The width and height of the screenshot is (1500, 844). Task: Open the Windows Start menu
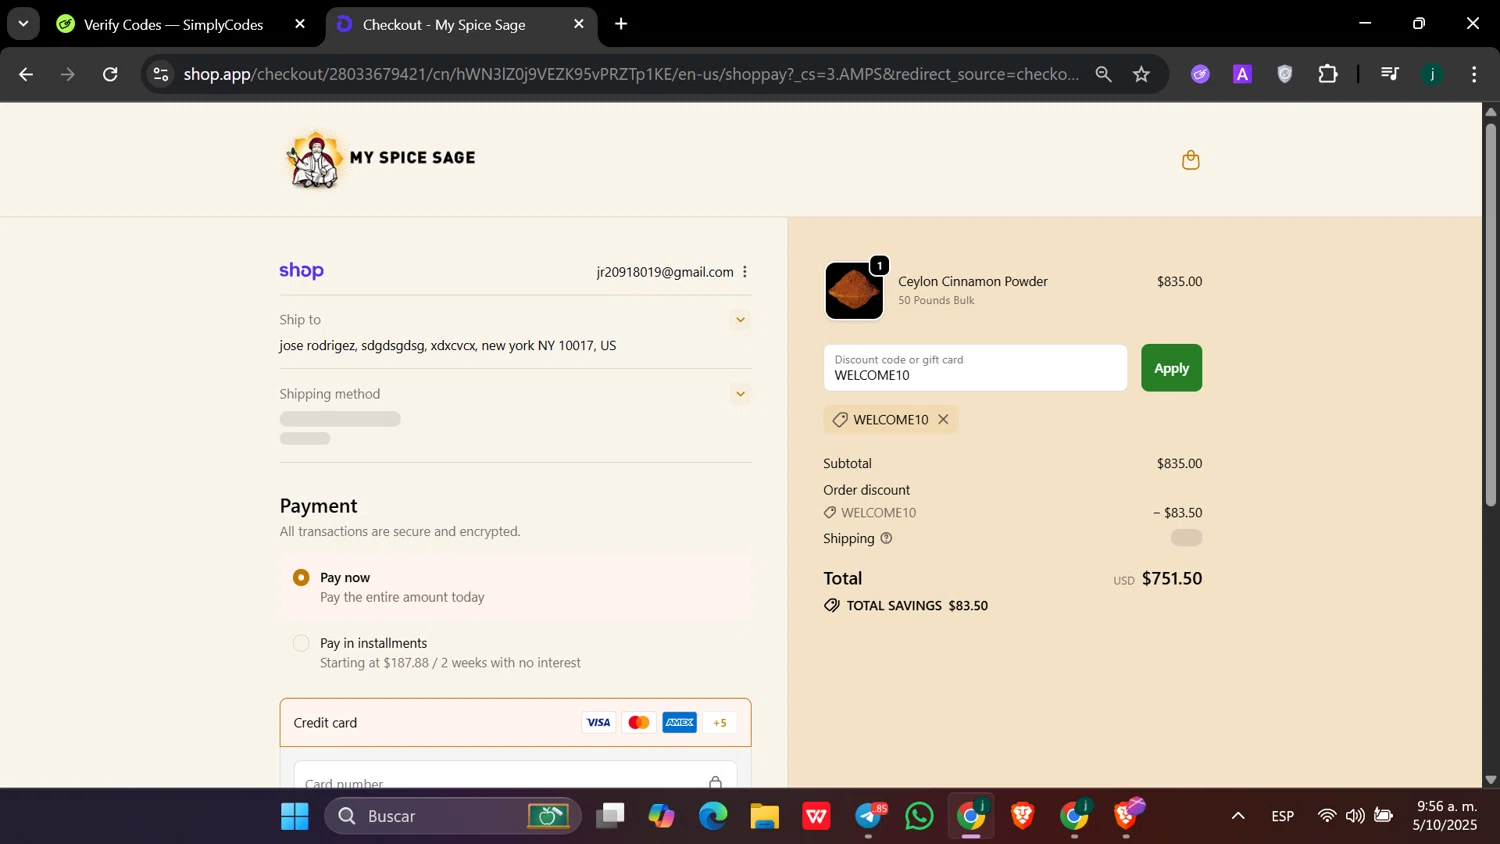[294, 817]
